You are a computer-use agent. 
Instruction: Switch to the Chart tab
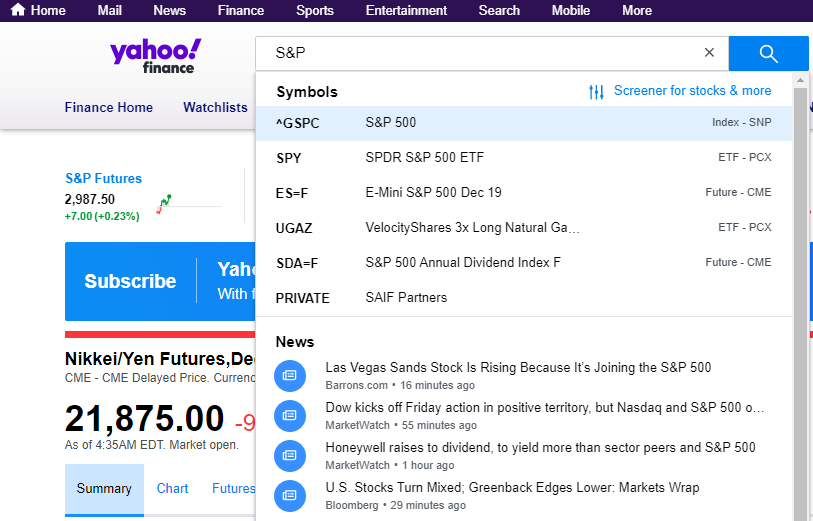tap(172, 489)
